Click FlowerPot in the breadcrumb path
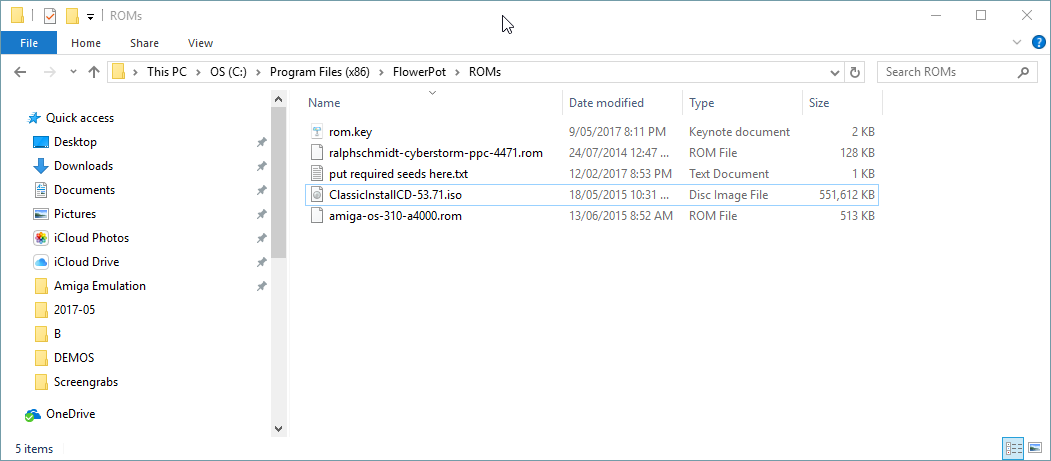 423,72
